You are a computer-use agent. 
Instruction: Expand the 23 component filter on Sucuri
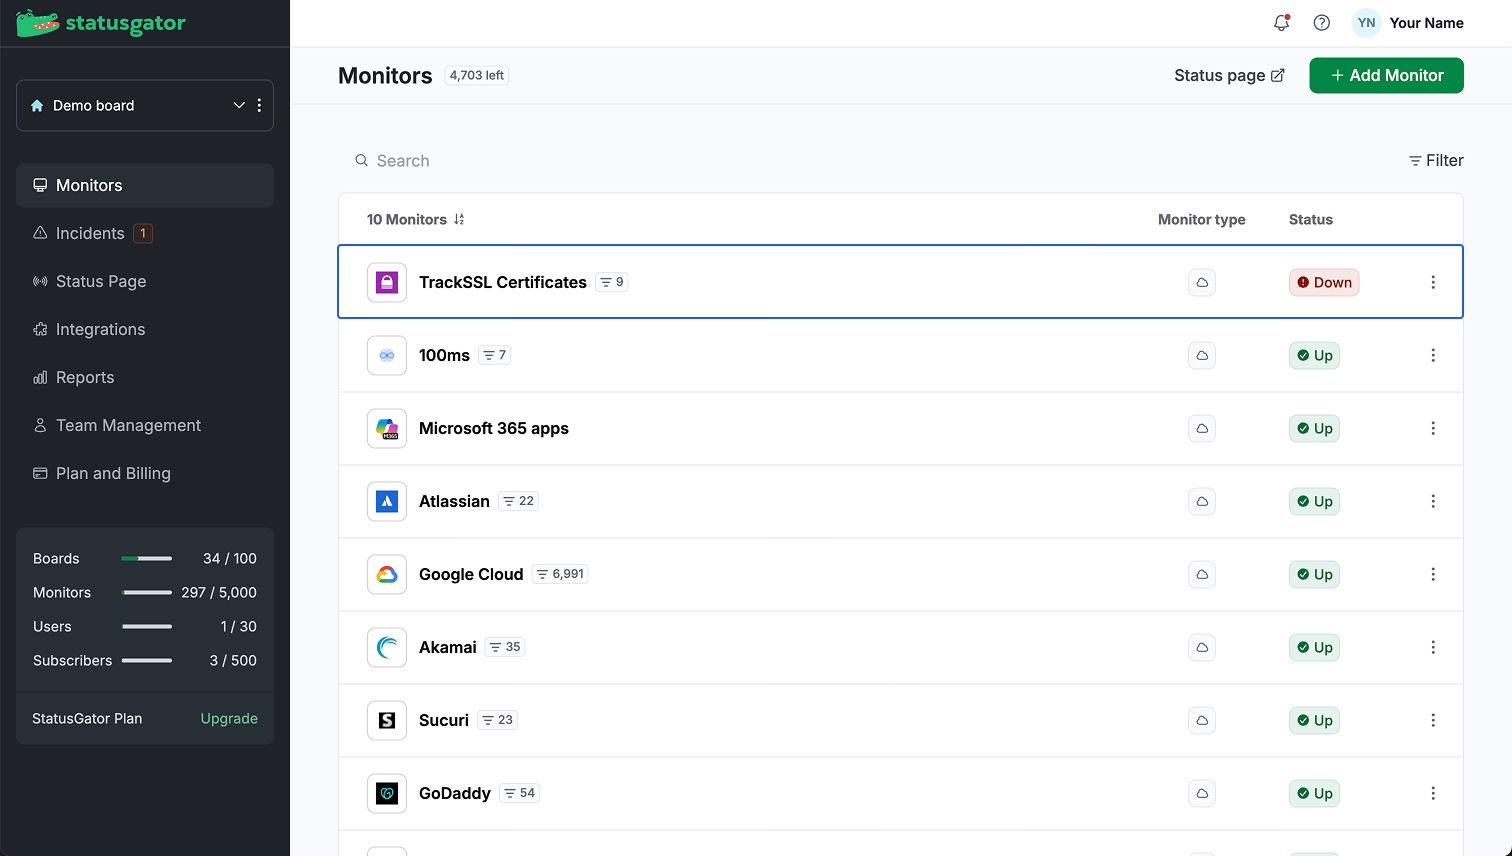pos(497,720)
